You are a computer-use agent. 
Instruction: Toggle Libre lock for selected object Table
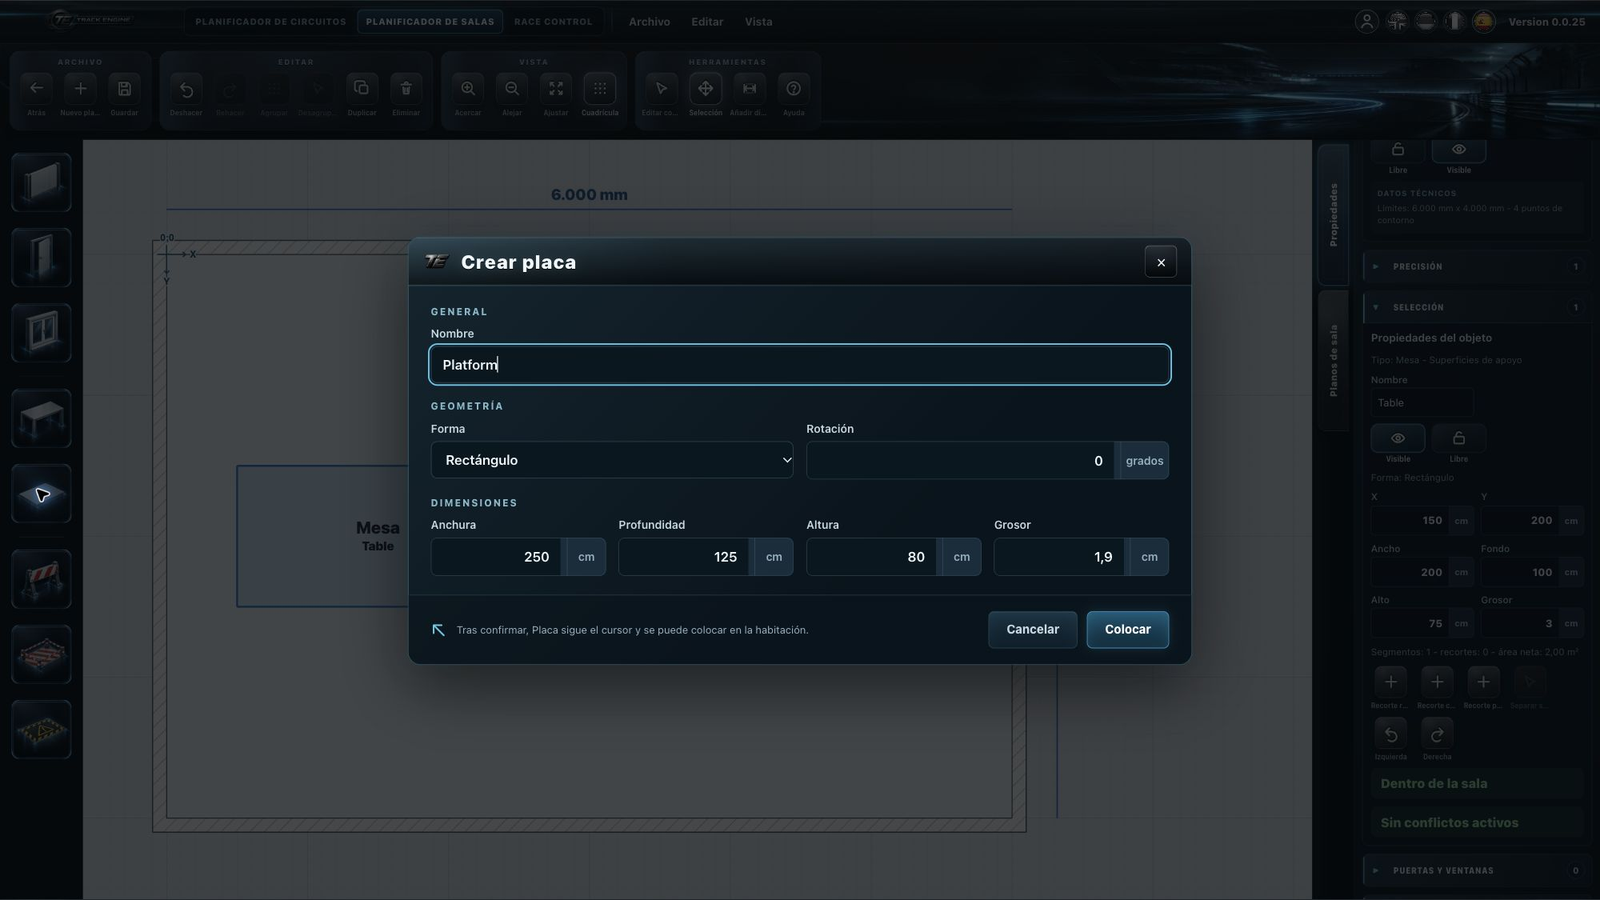[x=1459, y=438]
